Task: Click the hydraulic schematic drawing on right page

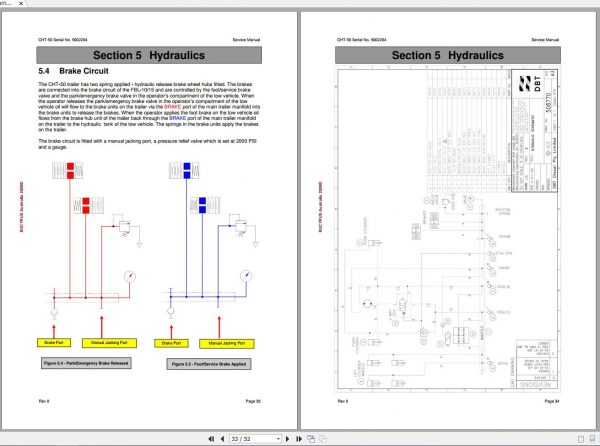Action: 448,230
